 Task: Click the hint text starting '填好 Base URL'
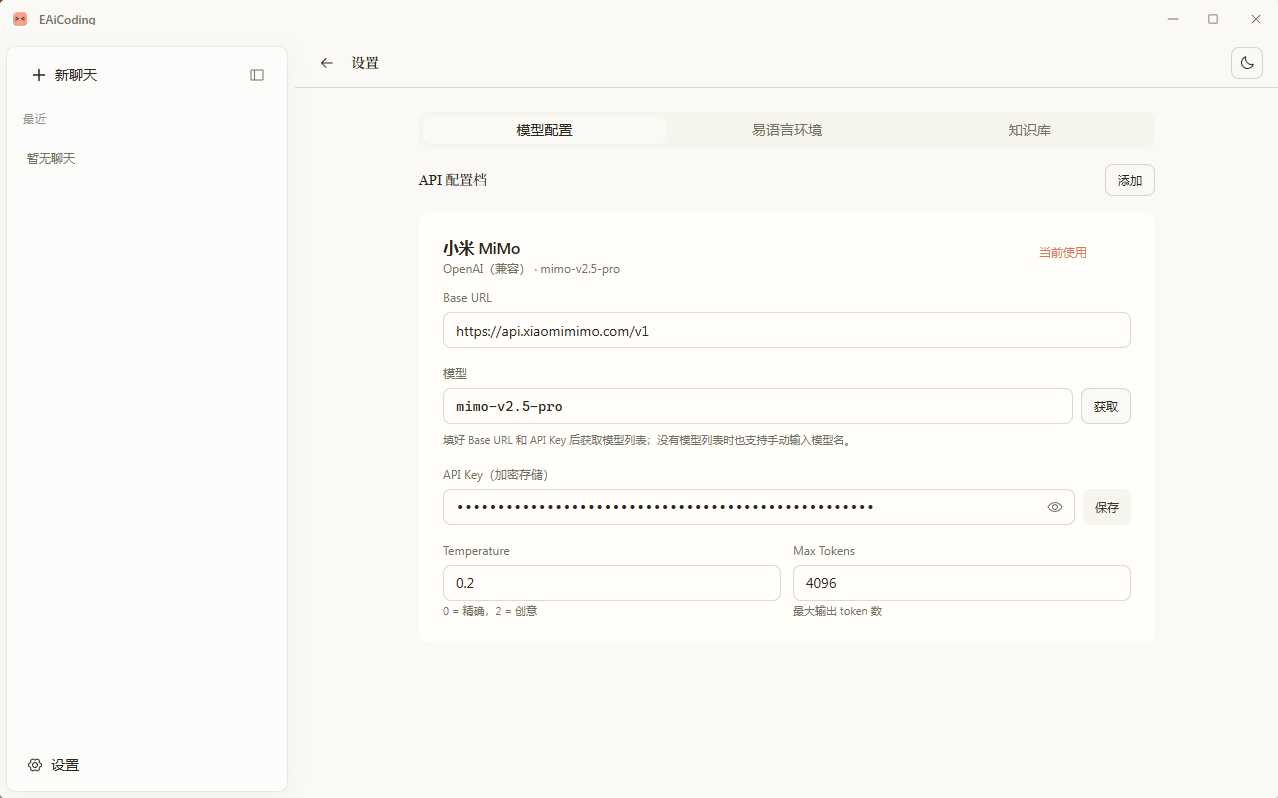tap(649, 440)
